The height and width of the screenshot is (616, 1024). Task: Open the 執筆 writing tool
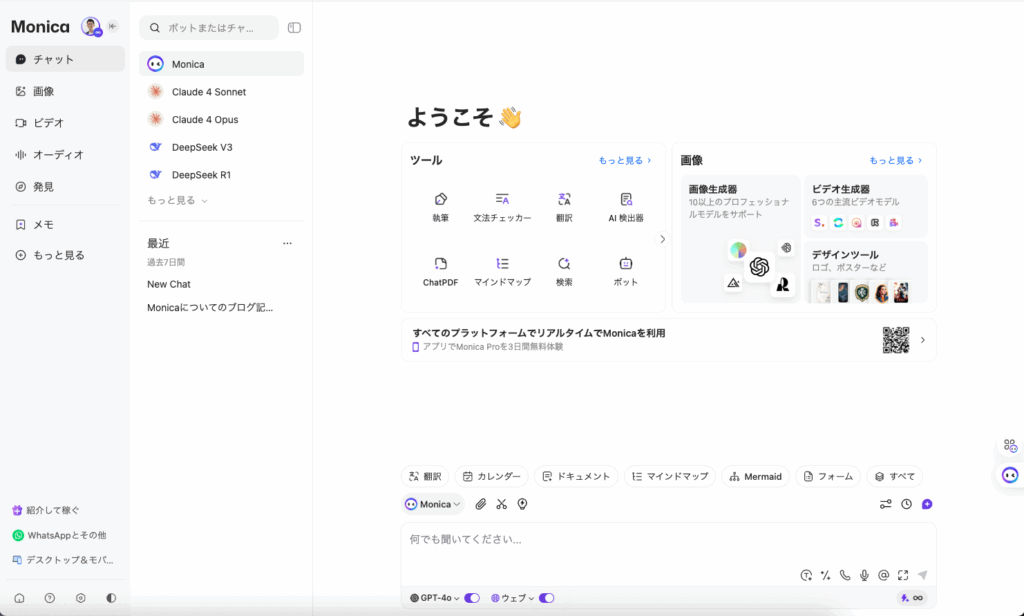[x=440, y=206]
